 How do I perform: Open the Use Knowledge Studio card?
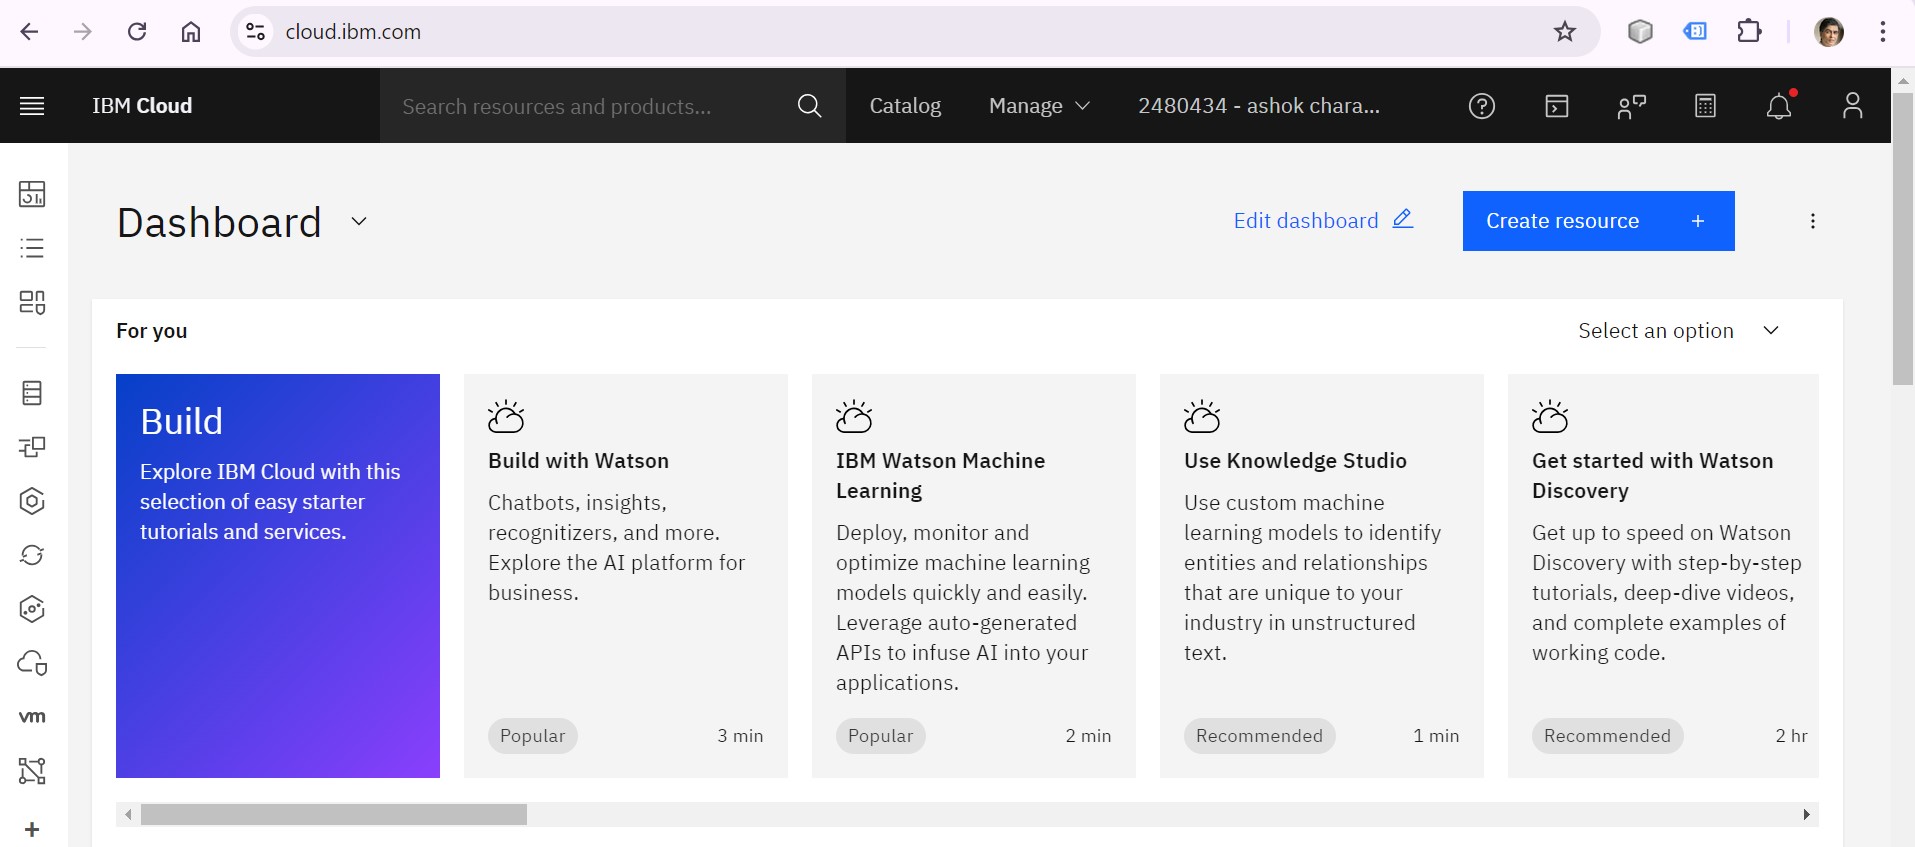(x=1322, y=576)
